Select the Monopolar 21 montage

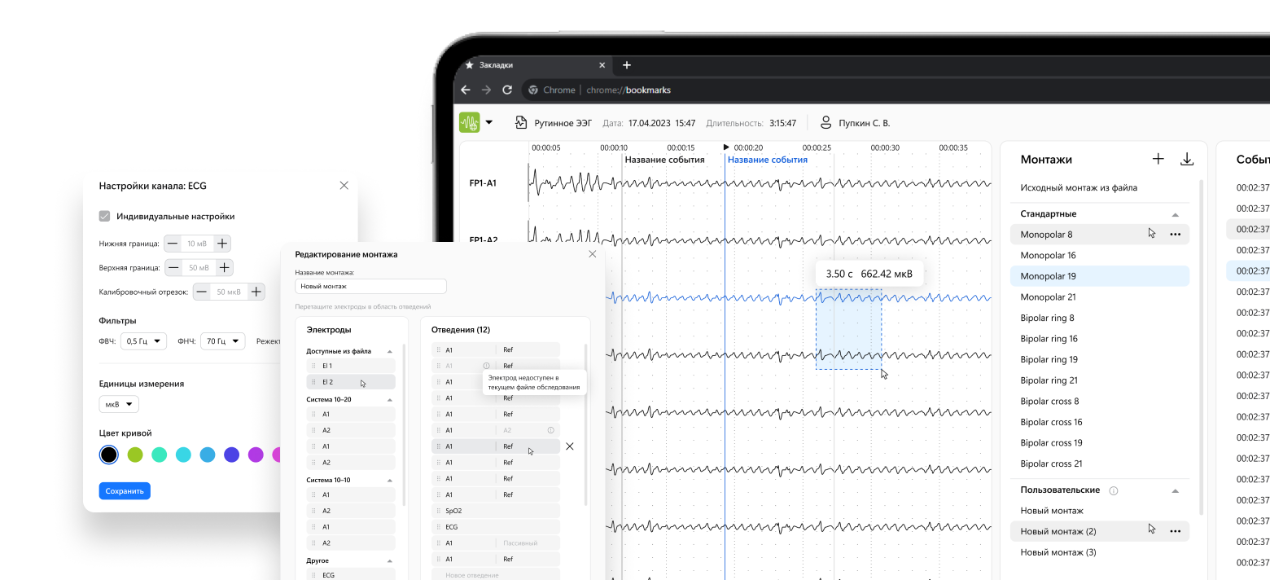(x=1100, y=297)
